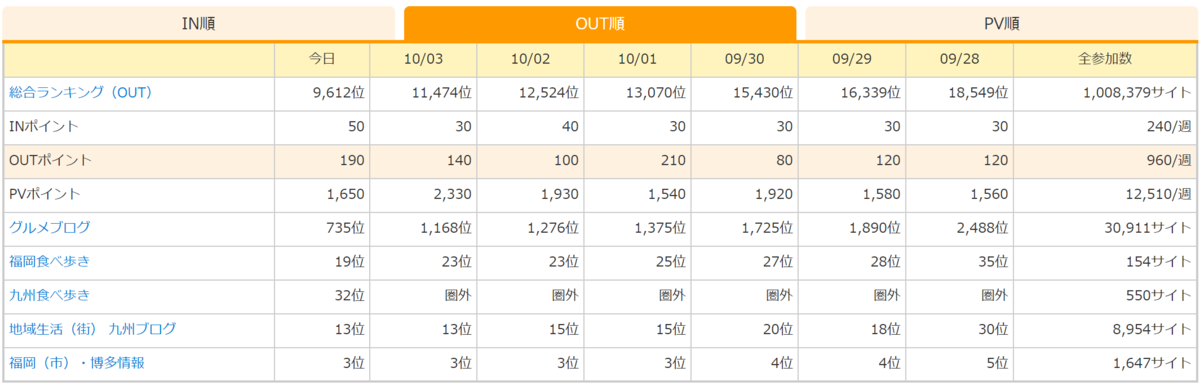Select the 5位 cell in 博多情報 row
The height and width of the screenshot is (386, 1200).
click(x=959, y=363)
